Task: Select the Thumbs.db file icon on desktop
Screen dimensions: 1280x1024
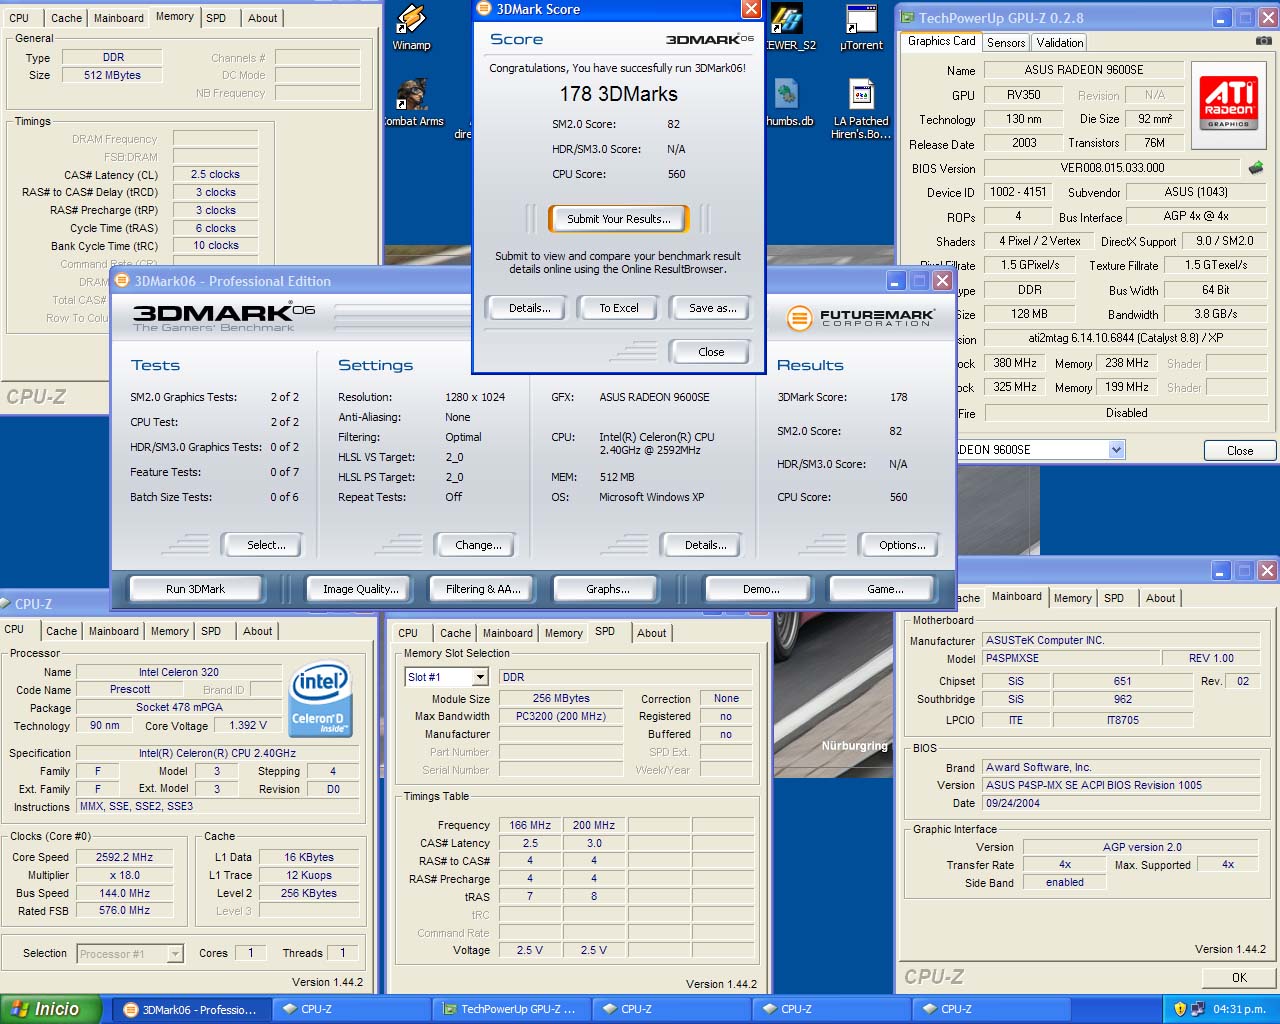Action: click(x=788, y=103)
